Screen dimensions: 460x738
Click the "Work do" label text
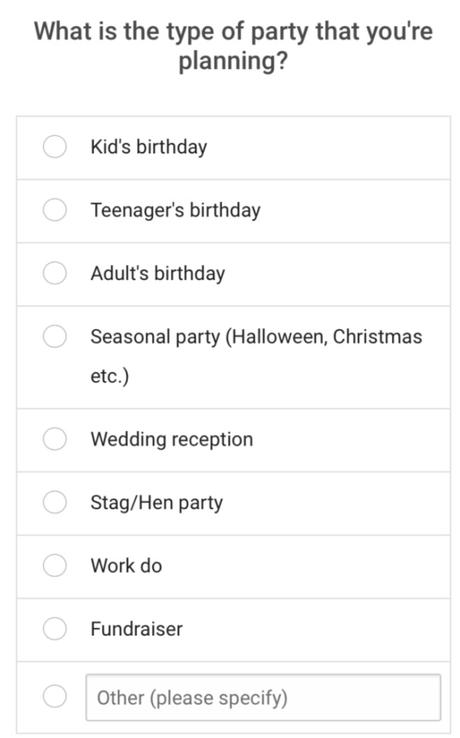[126, 566]
